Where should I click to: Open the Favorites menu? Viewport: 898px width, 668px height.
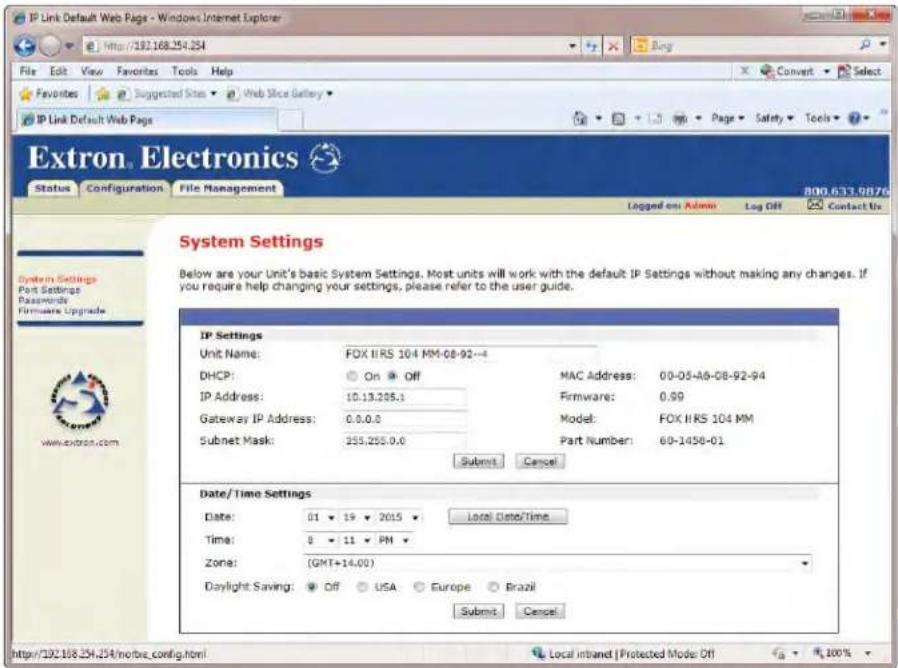tap(137, 71)
